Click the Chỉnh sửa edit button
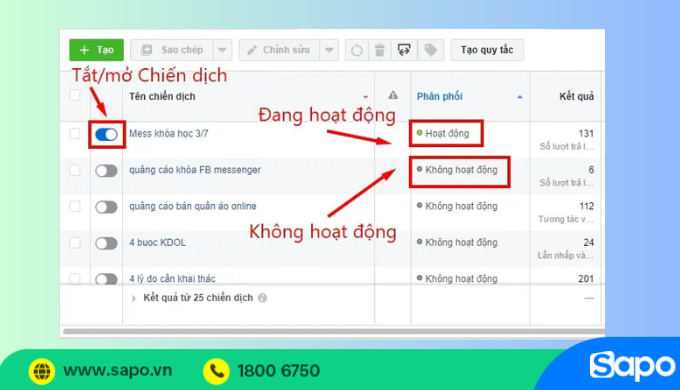 (279, 50)
